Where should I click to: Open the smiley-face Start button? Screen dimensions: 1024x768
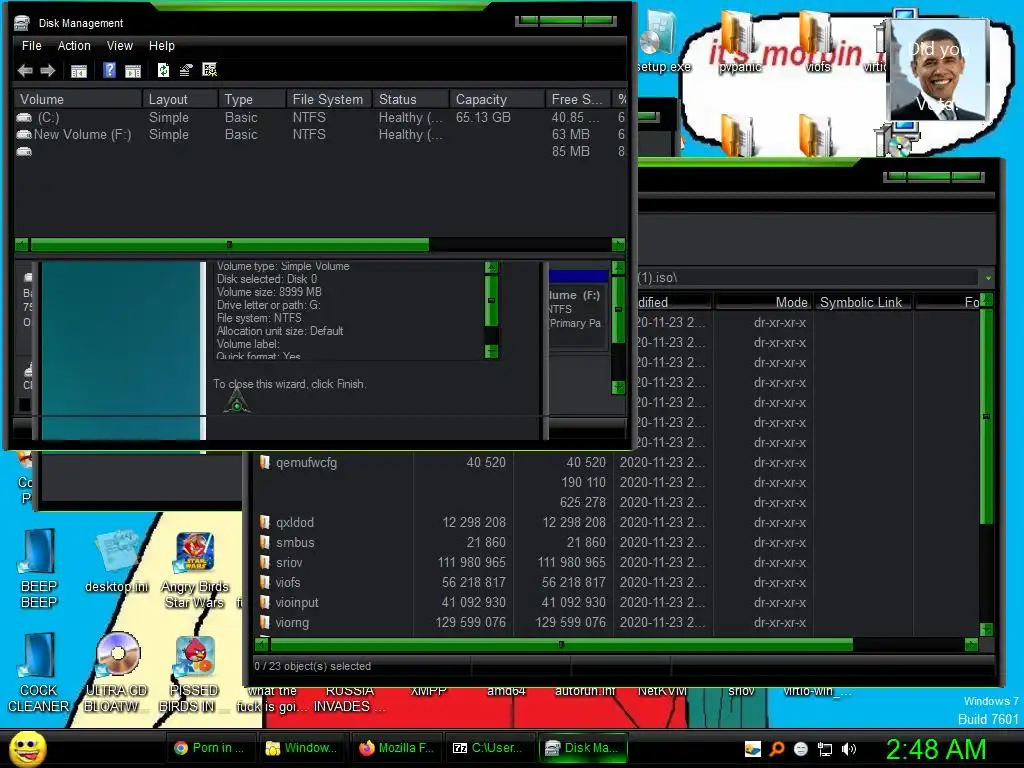[x=28, y=748]
